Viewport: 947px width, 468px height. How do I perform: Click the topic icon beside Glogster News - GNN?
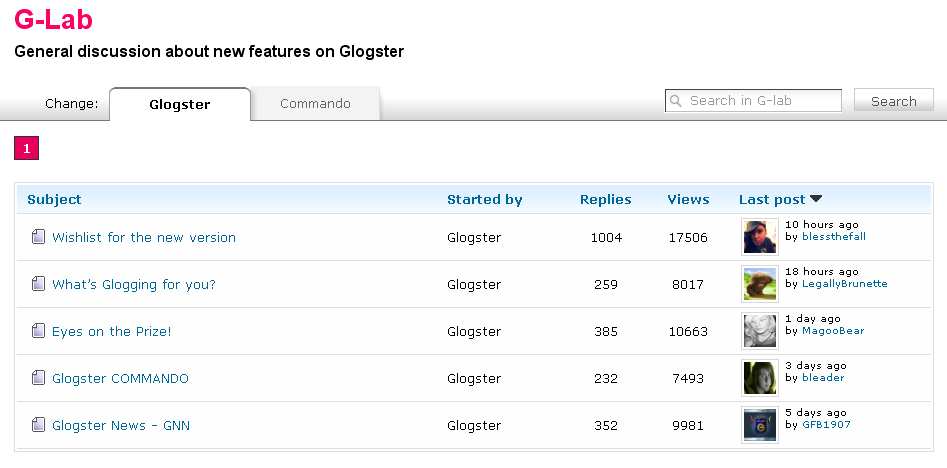coord(38,425)
